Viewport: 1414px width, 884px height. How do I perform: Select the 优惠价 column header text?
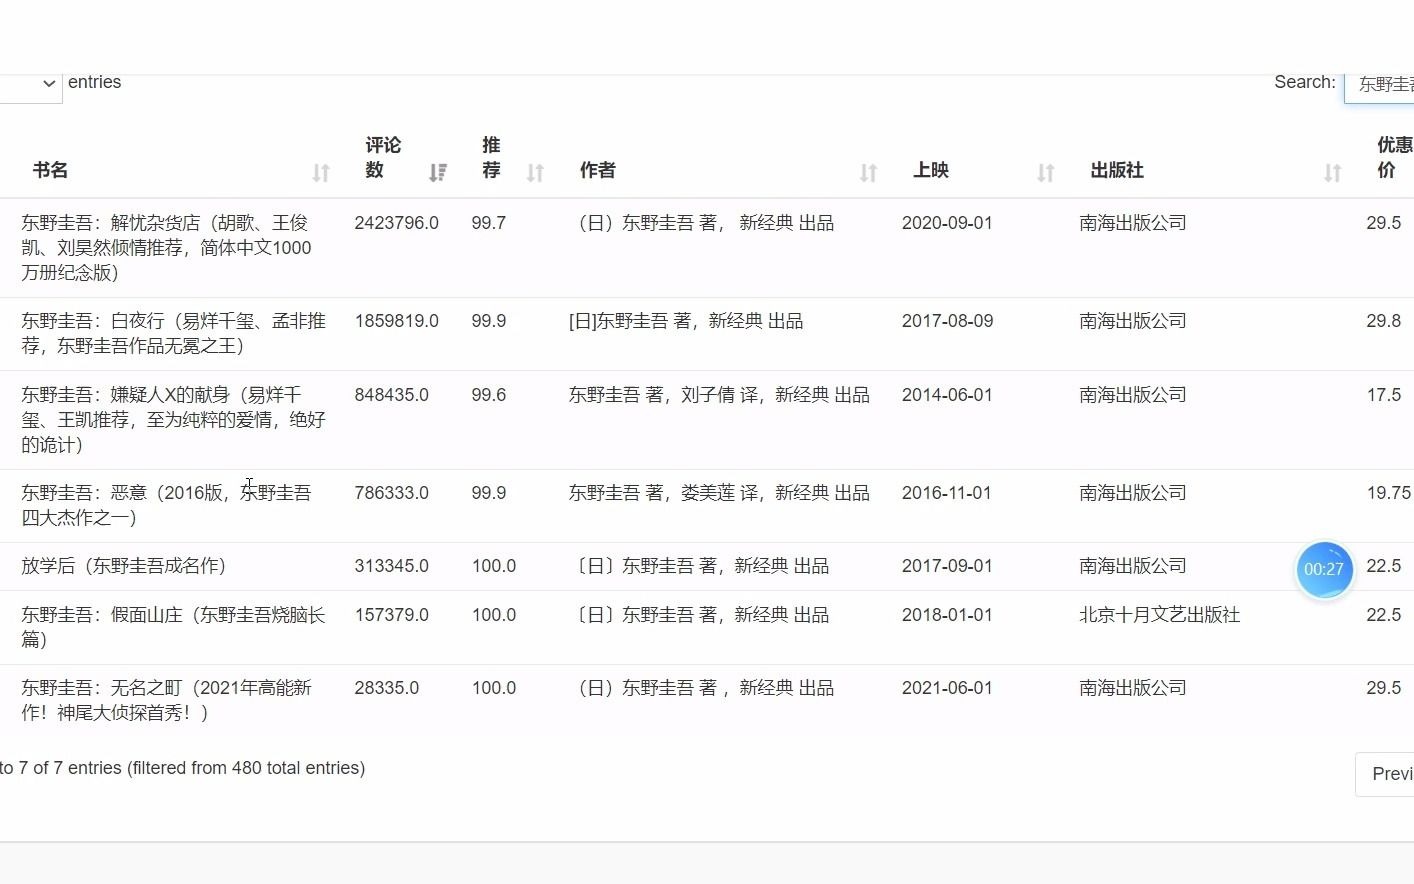coord(1395,158)
